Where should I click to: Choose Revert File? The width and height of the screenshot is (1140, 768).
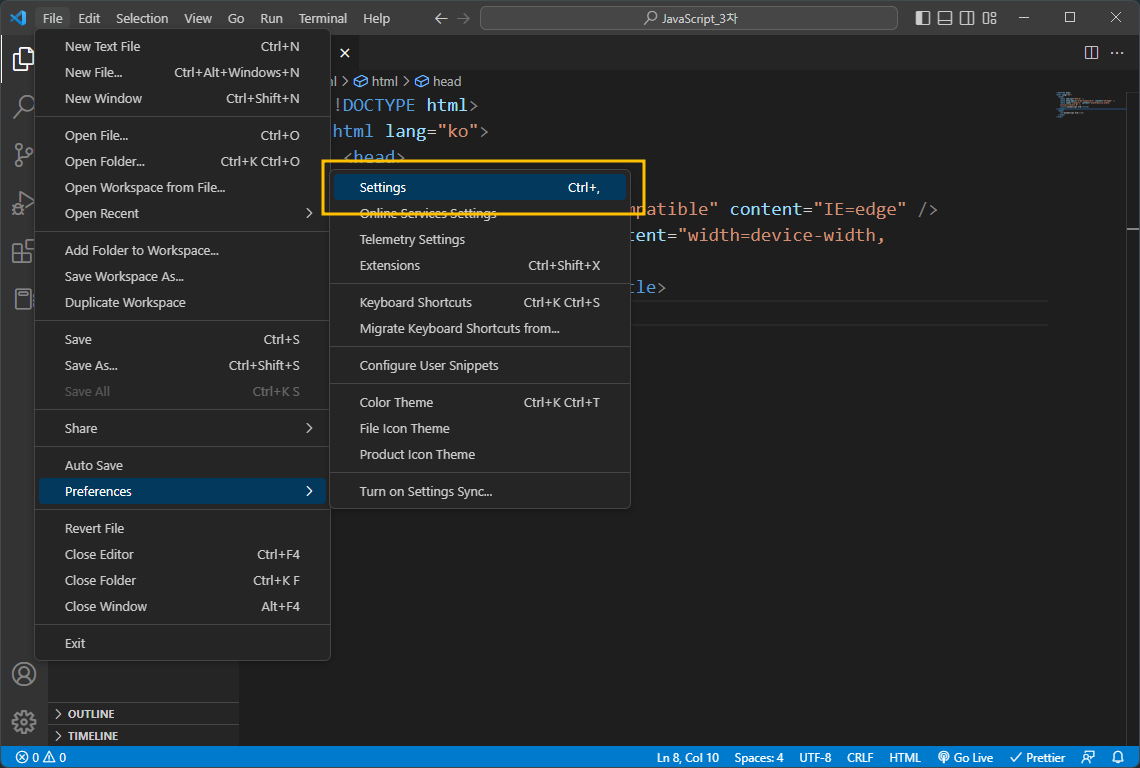182,529
